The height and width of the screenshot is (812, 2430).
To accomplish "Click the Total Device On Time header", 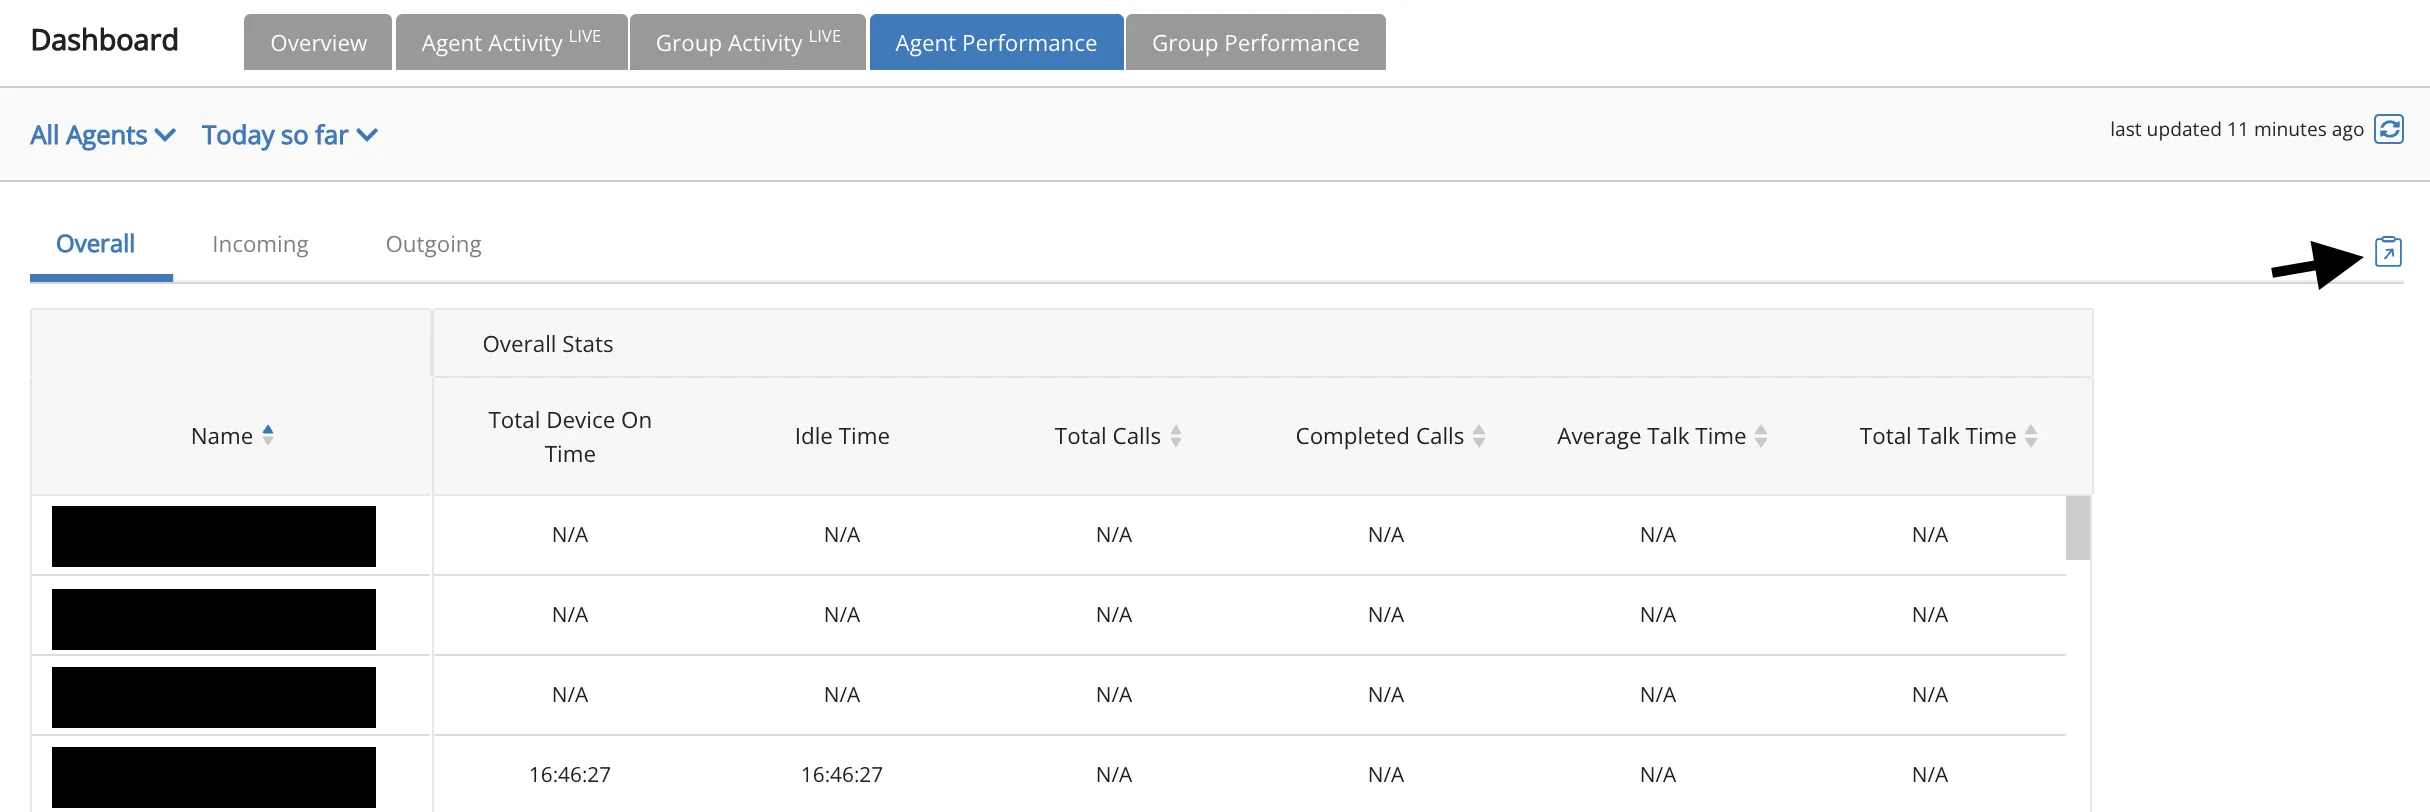I will pyautogui.click(x=570, y=436).
